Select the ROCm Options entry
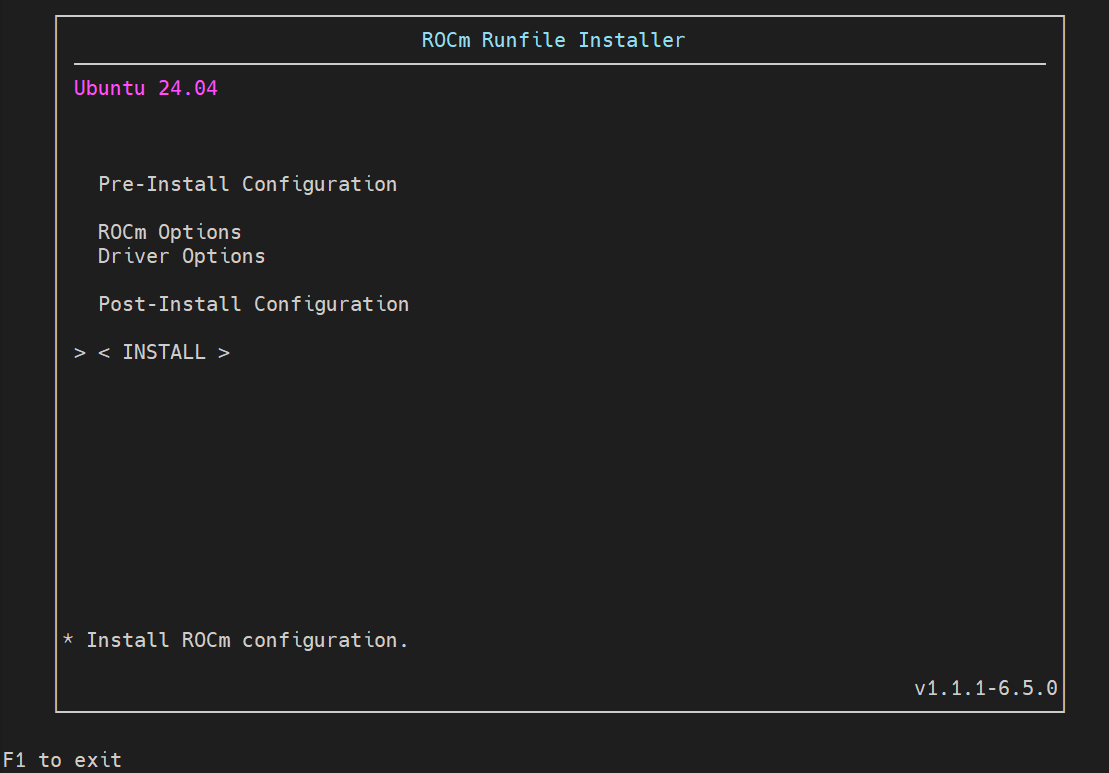1109x773 pixels. 170,232
